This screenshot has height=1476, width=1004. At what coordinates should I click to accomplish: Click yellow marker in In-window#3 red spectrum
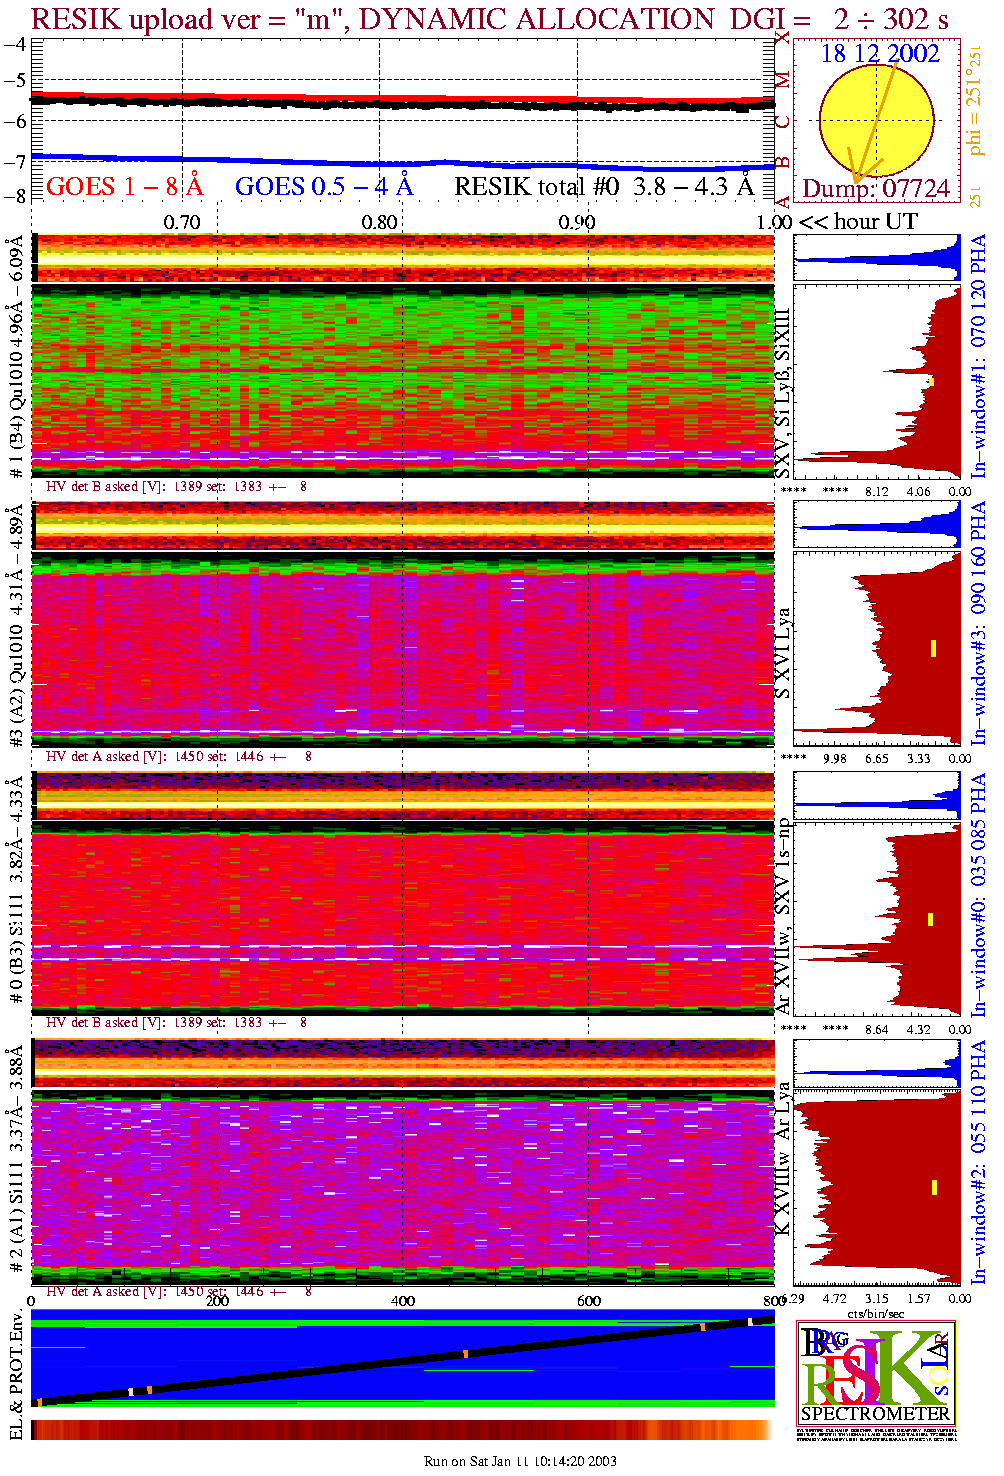(x=933, y=648)
